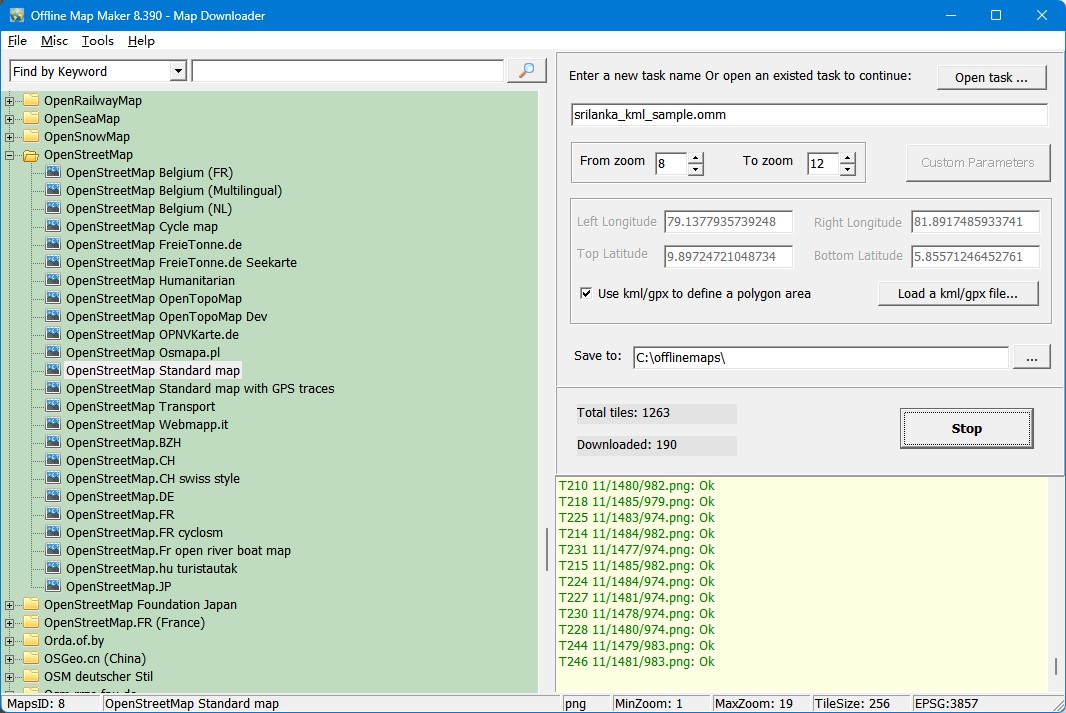Expand the OpenRailwayMap folder node
This screenshot has width=1066, height=713.
pyautogui.click(x=10, y=101)
